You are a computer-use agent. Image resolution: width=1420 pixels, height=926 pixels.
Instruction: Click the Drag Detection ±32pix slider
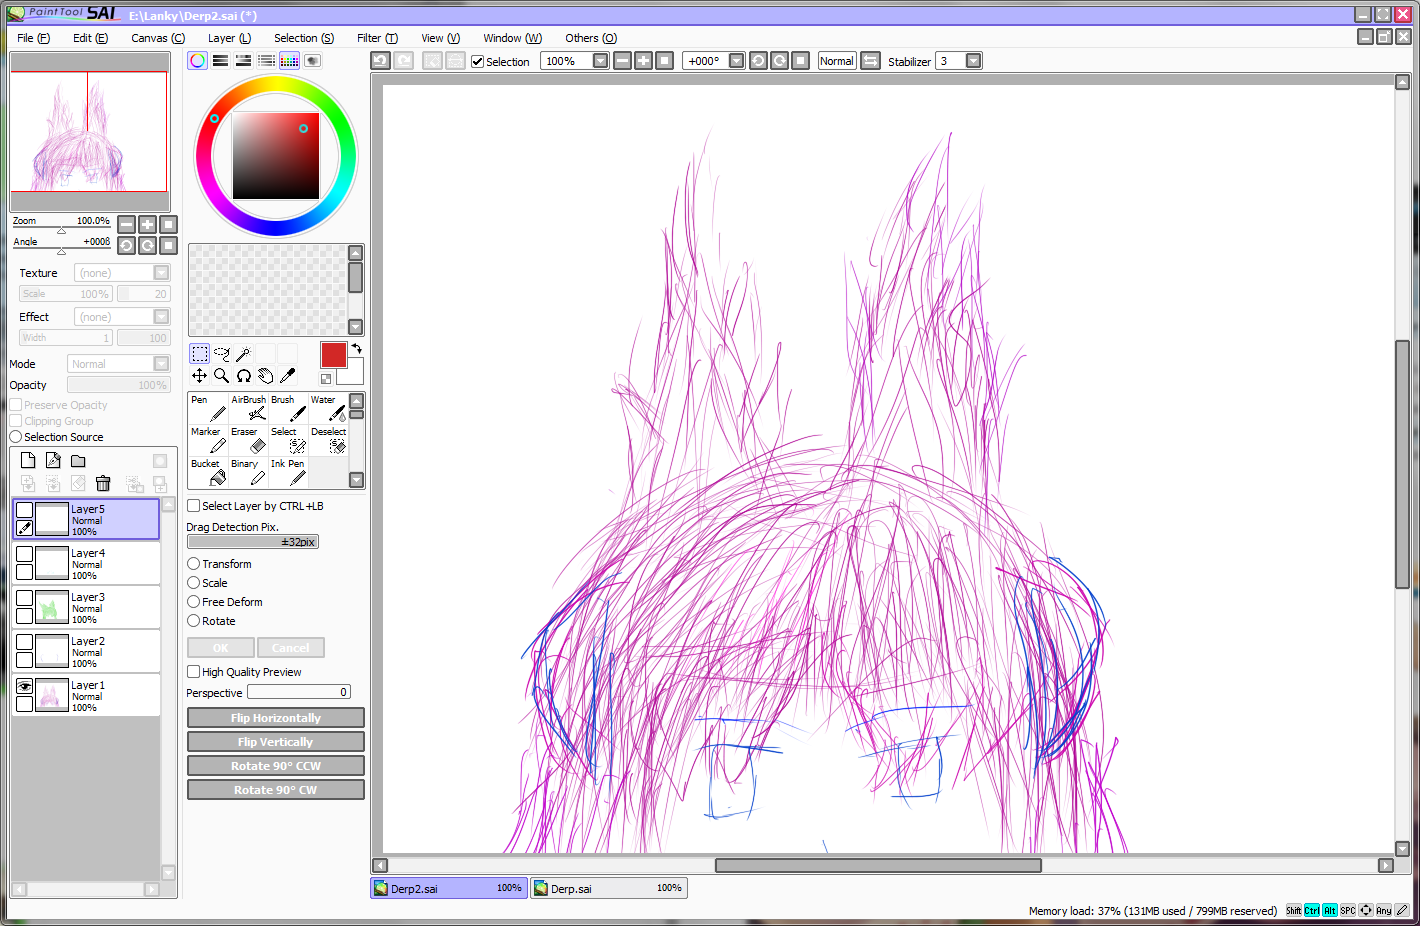coord(253,542)
